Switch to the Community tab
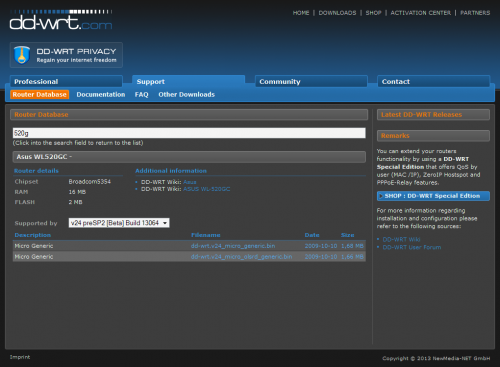This screenshot has width=500, height=367. [311, 81]
